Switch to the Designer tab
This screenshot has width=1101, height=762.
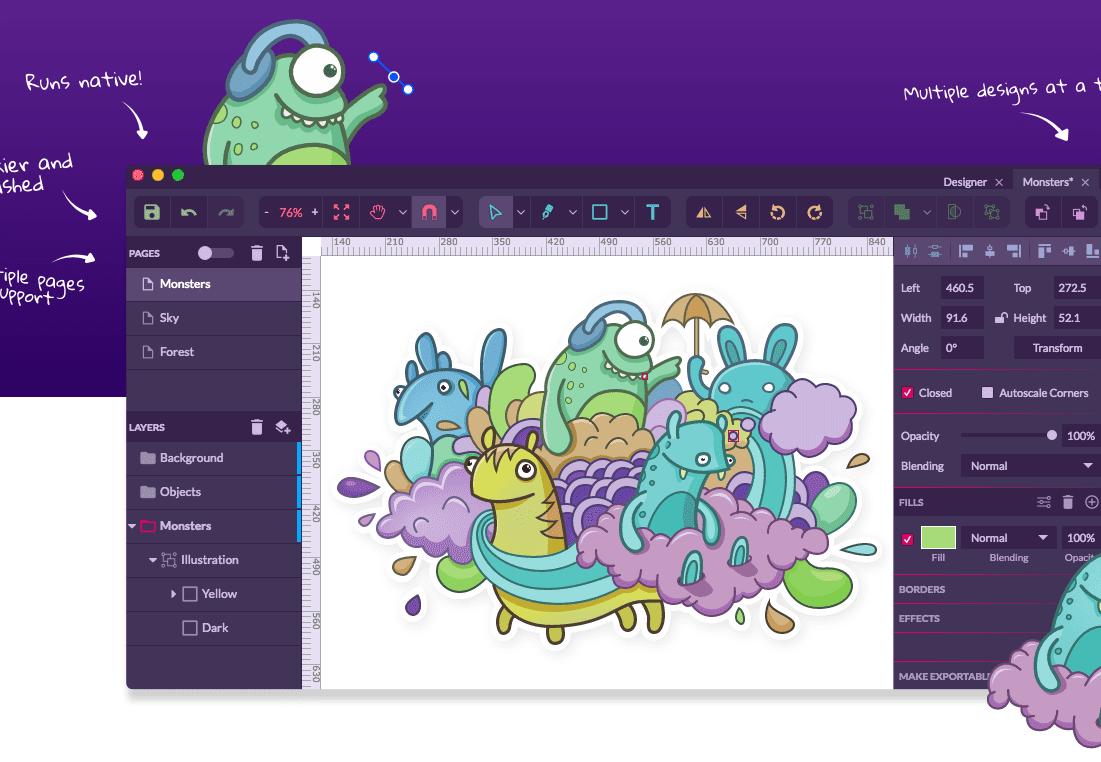coord(965,181)
